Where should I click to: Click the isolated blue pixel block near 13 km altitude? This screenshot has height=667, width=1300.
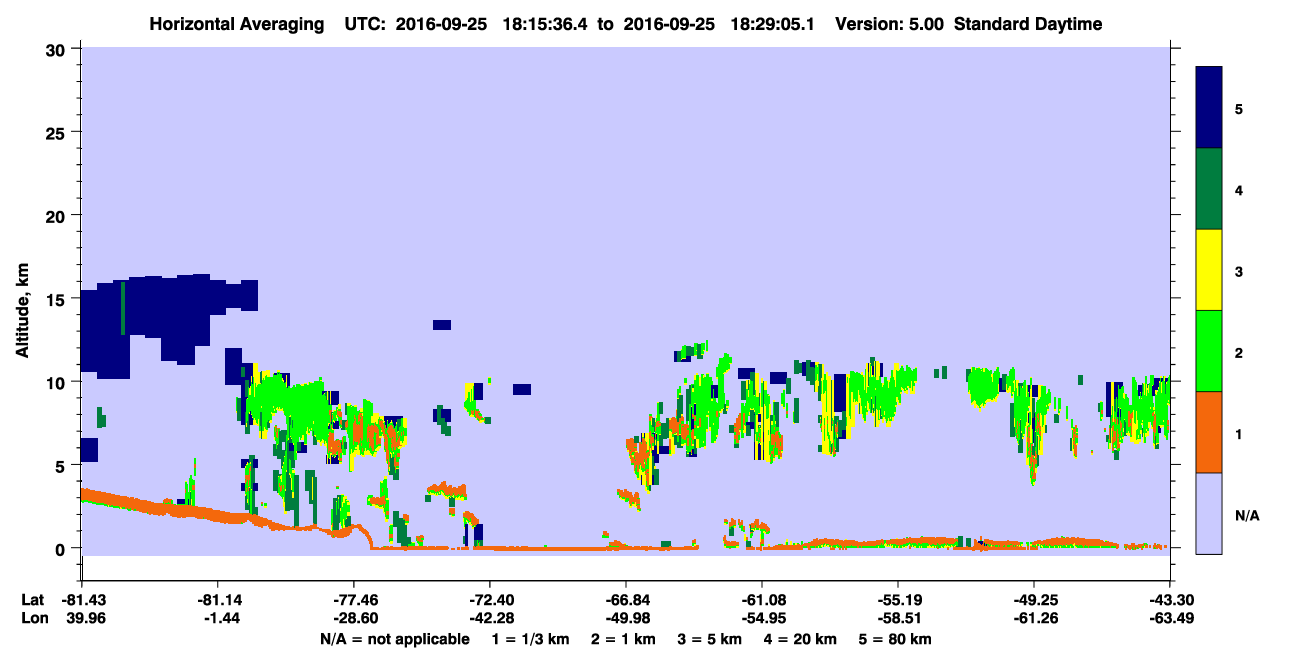442,324
